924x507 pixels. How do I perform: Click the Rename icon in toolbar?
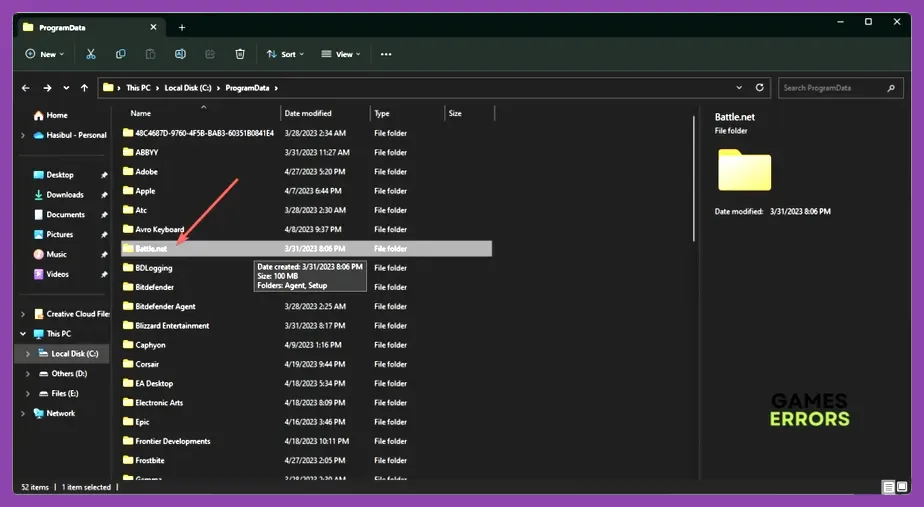click(180, 54)
